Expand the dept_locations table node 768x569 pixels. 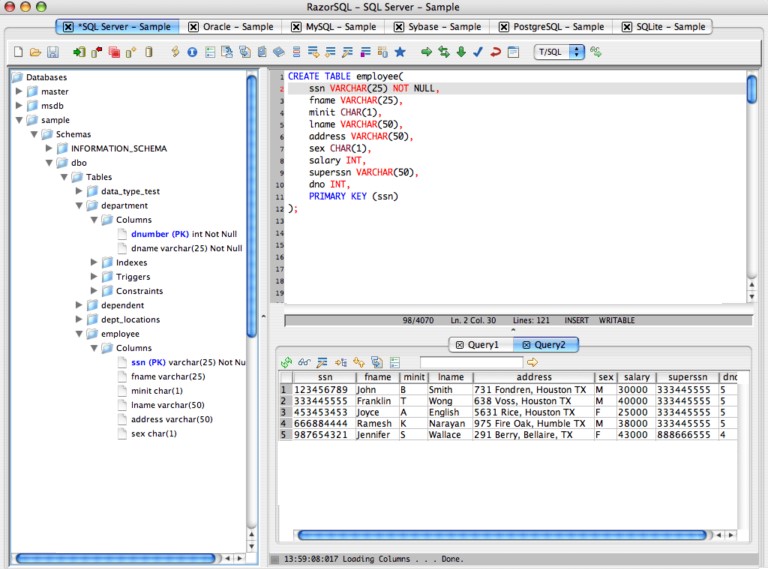coord(78,319)
